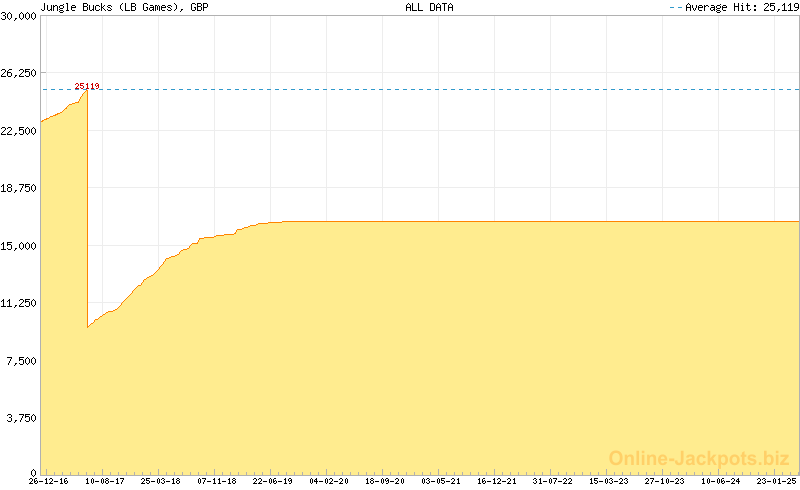This screenshot has width=800, height=490.
Task: Click the 31-07-22 x-axis label
Action: pyautogui.click(x=552, y=482)
